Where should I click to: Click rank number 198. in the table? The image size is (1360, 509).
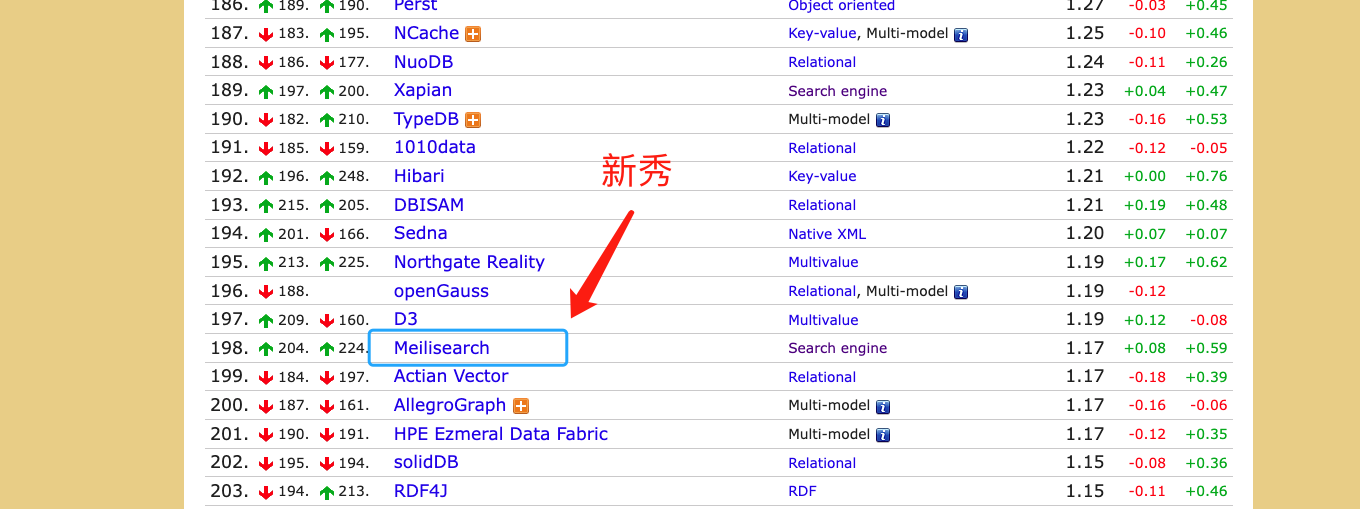tap(229, 348)
